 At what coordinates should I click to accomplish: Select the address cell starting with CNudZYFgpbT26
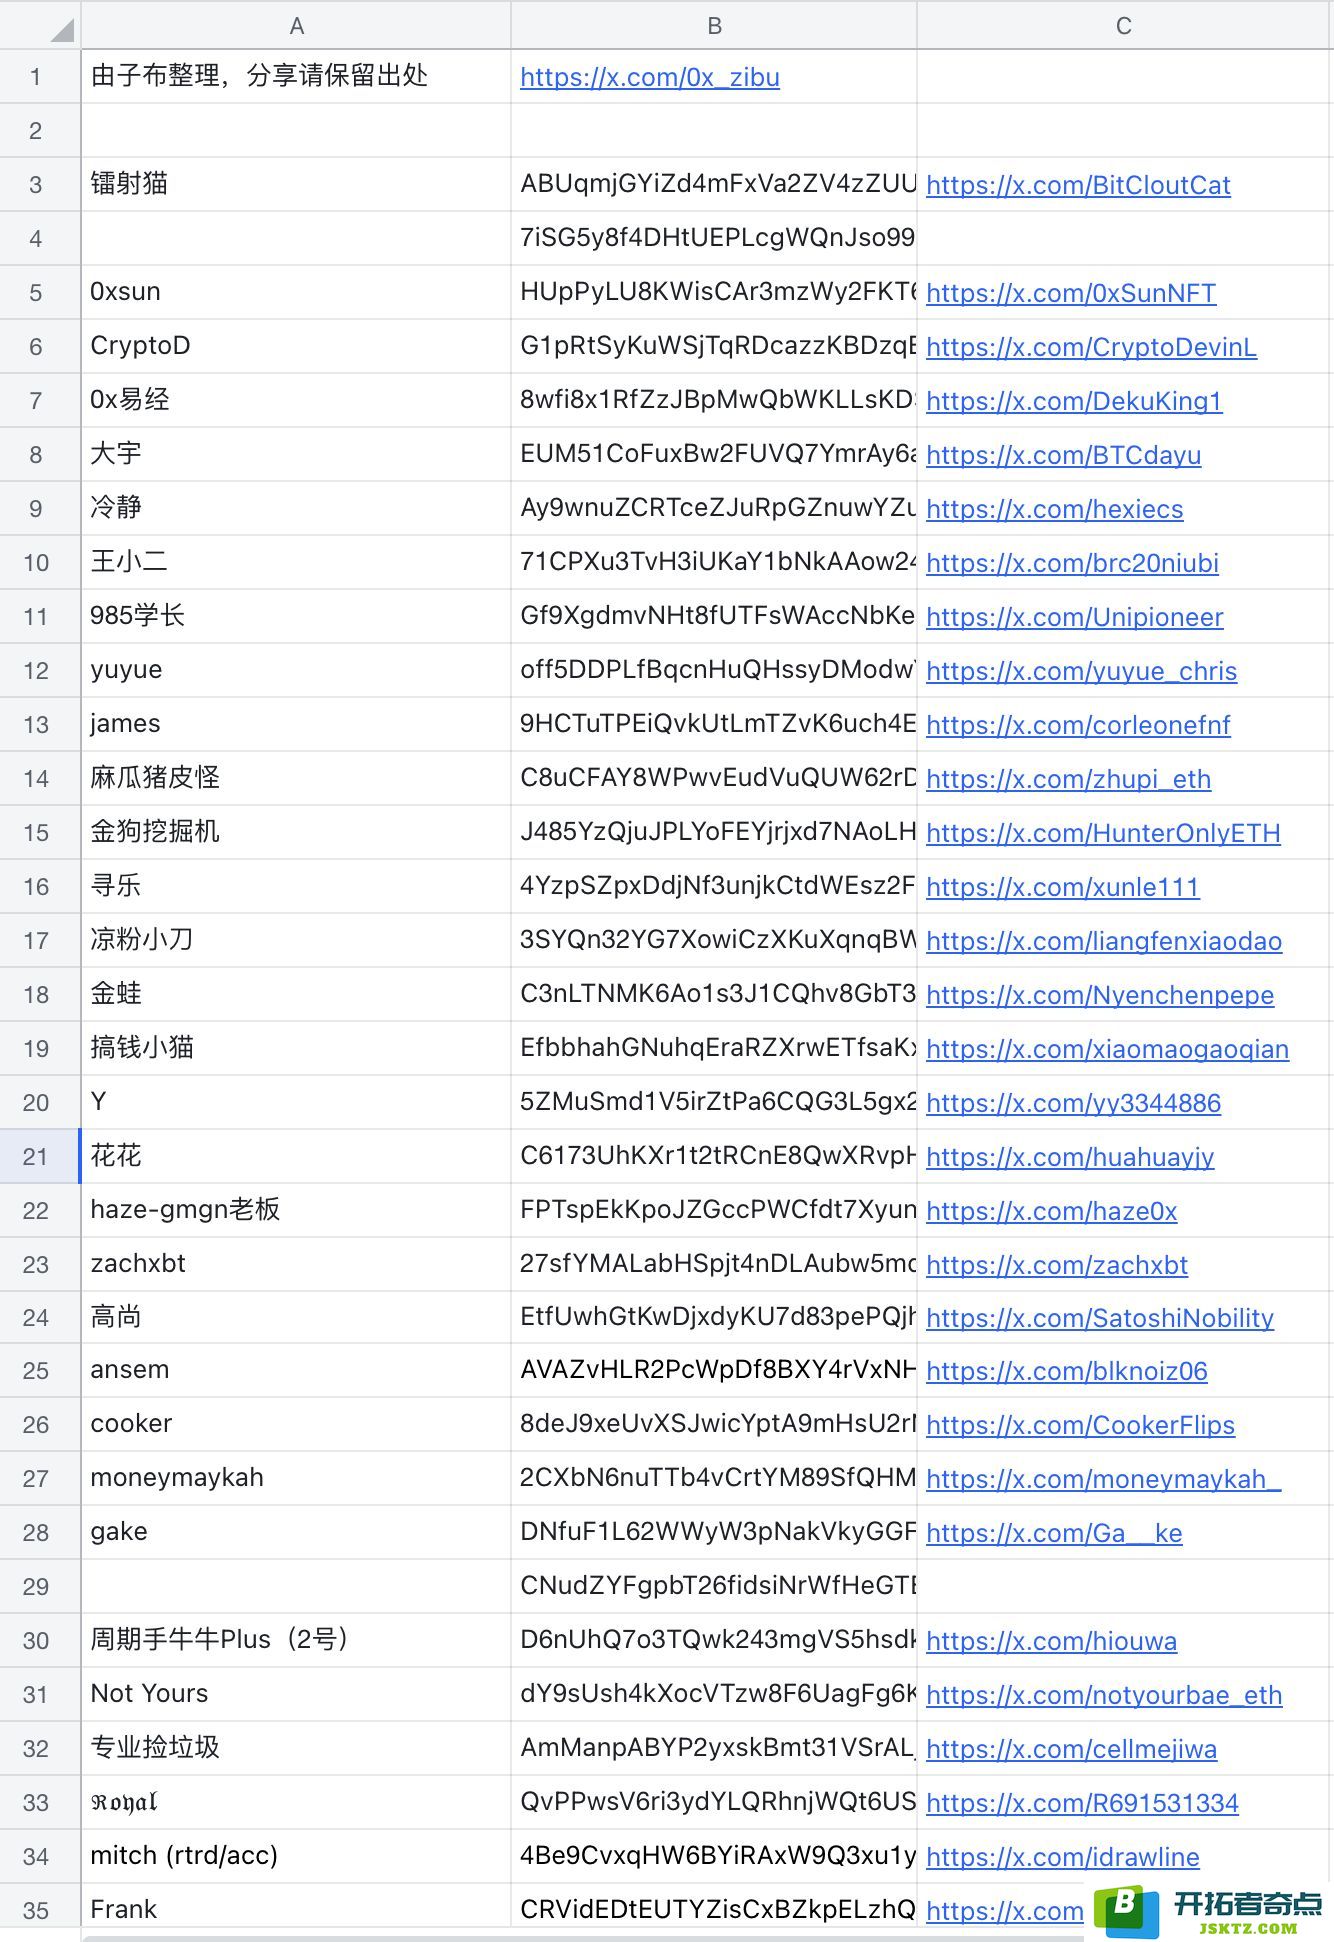[x=714, y=1586]
